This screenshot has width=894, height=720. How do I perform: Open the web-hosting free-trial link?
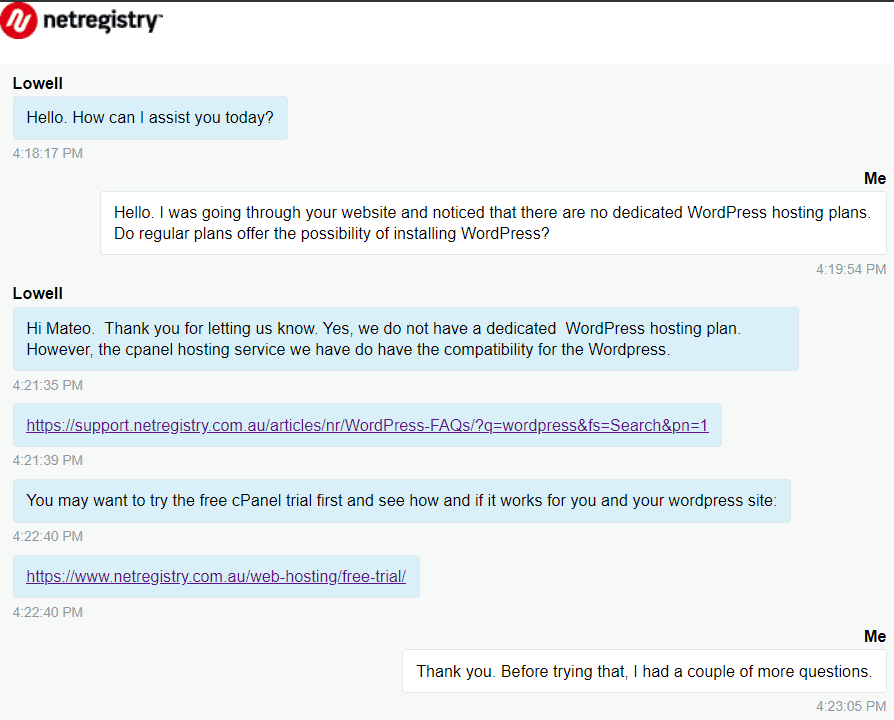coord(216,576)
